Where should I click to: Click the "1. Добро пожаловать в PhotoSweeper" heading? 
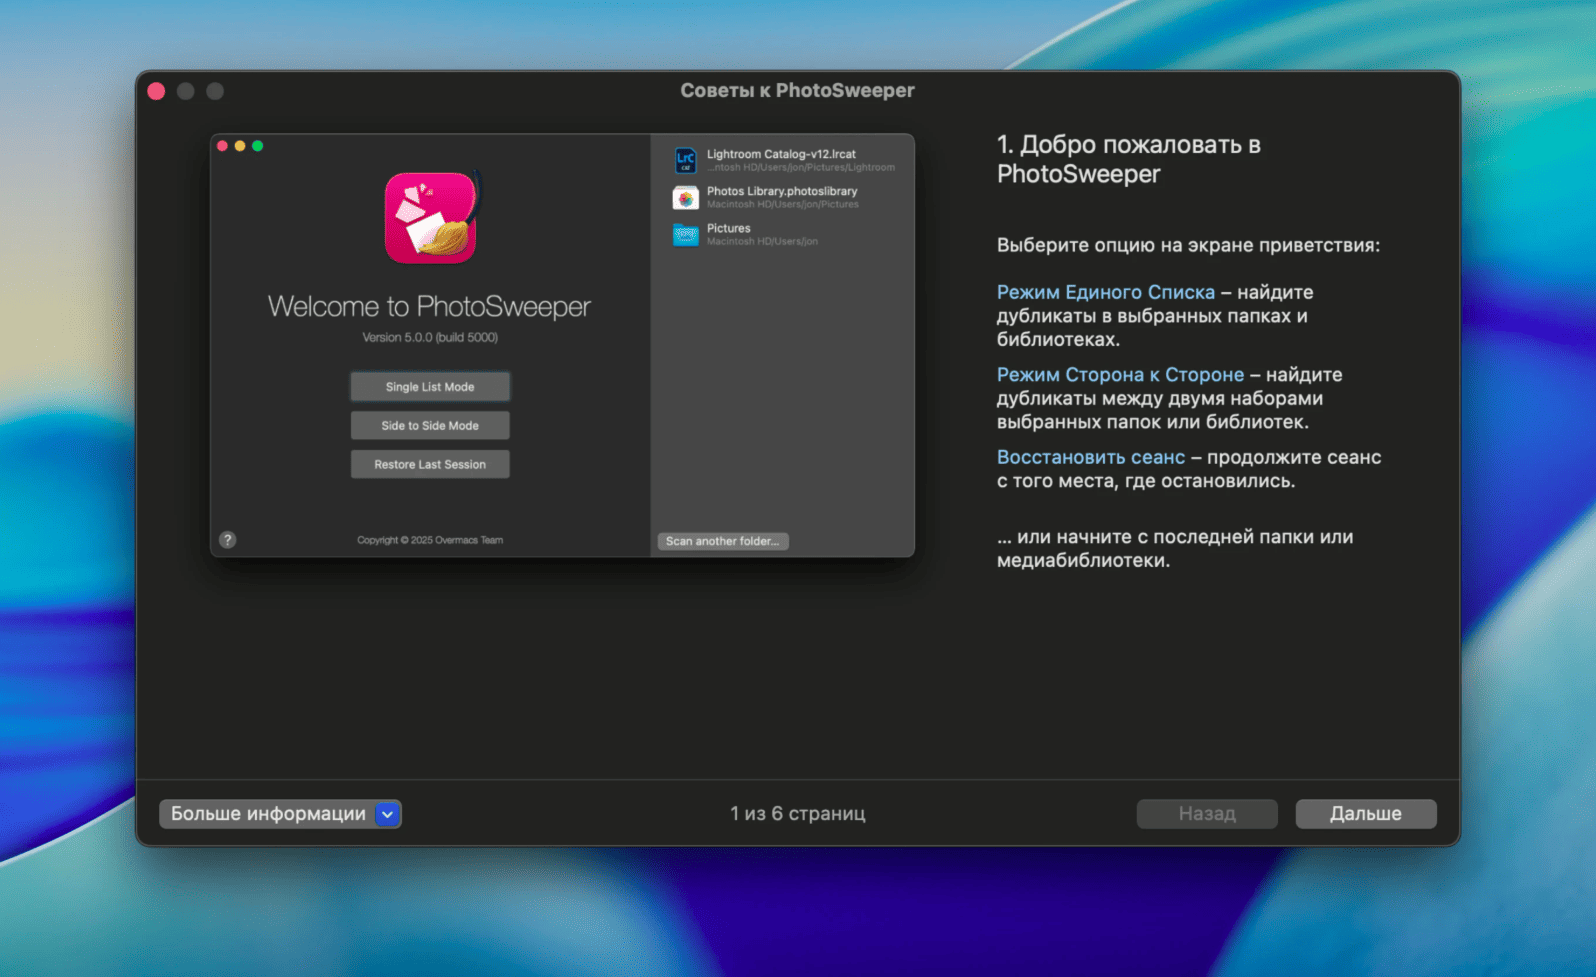pos(1129,159)
